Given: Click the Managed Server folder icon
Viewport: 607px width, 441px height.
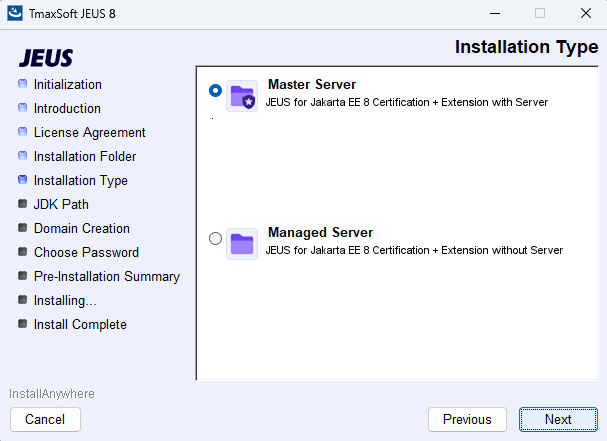Looking at the screenshot, I should click(x=242, y=243).
